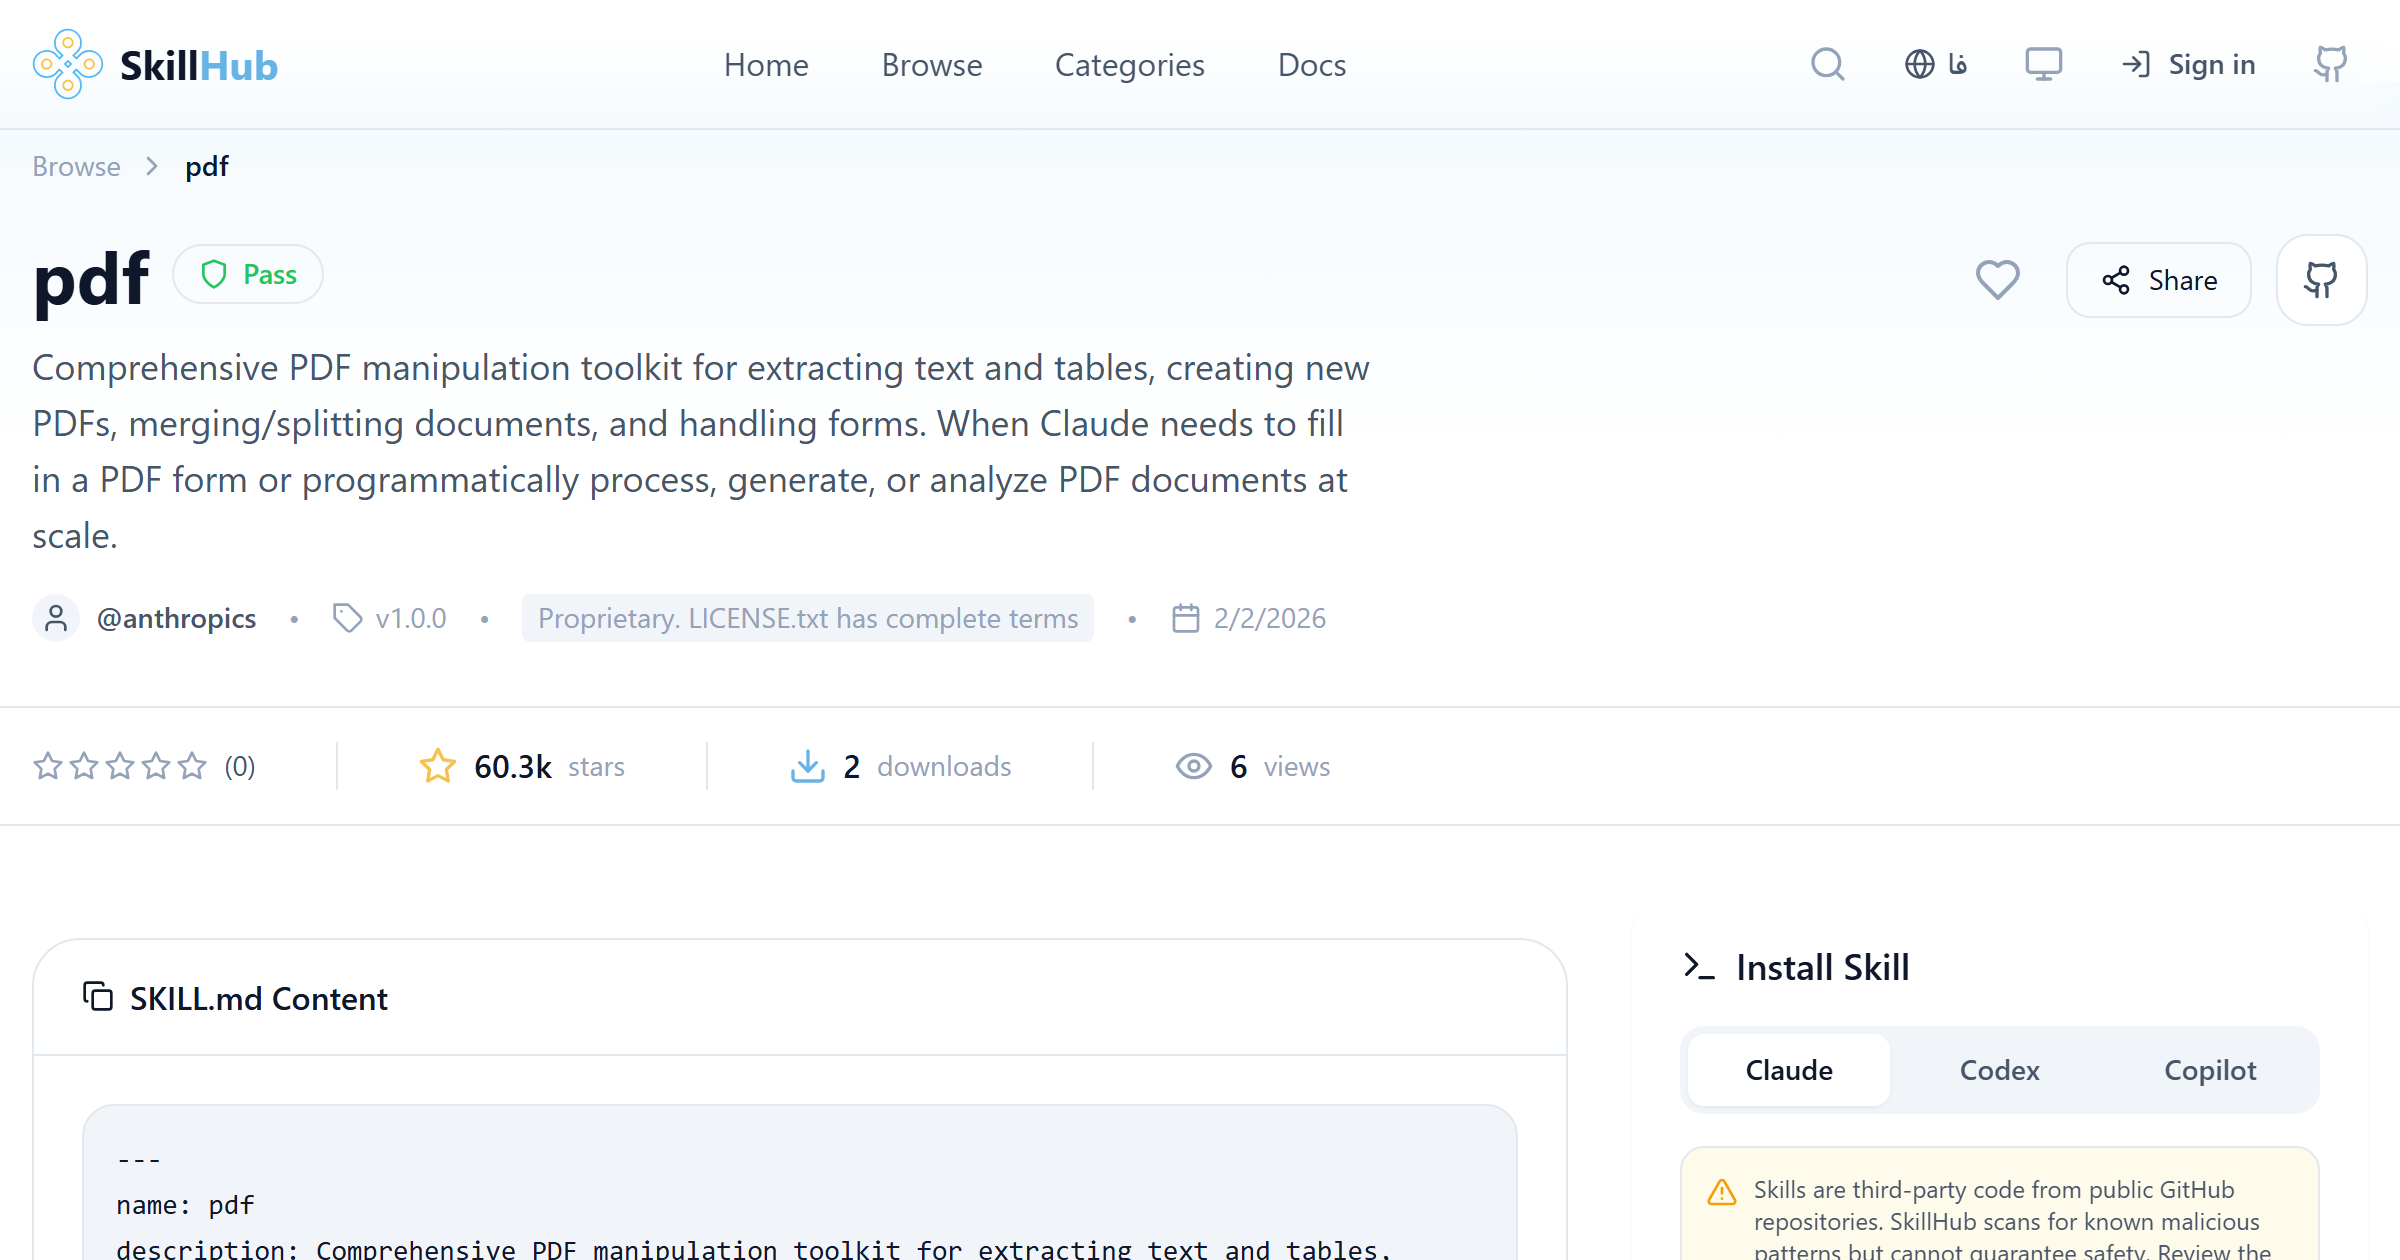Select the Codex install tab

click(x=1999, y=1070)
